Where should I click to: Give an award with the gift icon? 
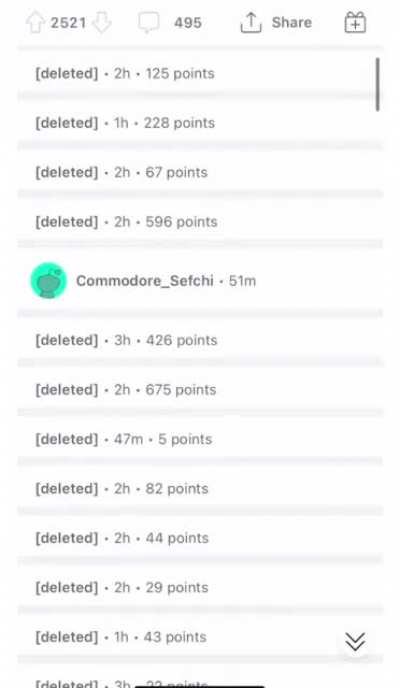pyautogui.click(x=355, y=22)
